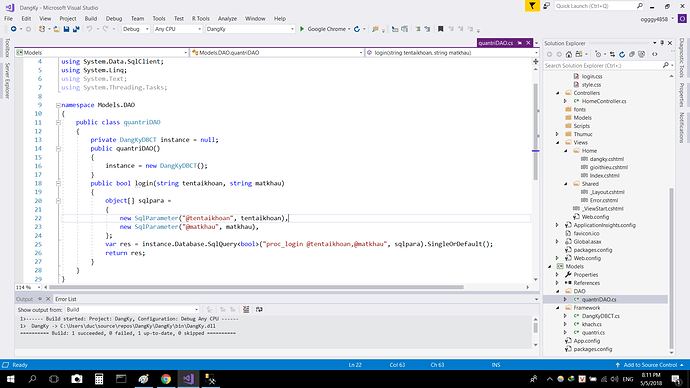The width and height of the screenshot is (690, 388).
Task: Open the Calculator from the taskbar
Action: 99,379
